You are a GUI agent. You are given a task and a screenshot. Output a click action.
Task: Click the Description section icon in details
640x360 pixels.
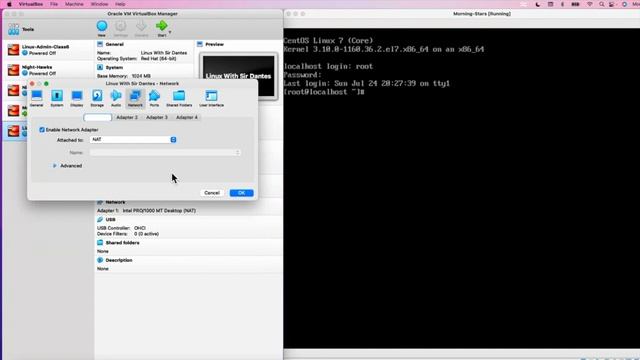100,260
